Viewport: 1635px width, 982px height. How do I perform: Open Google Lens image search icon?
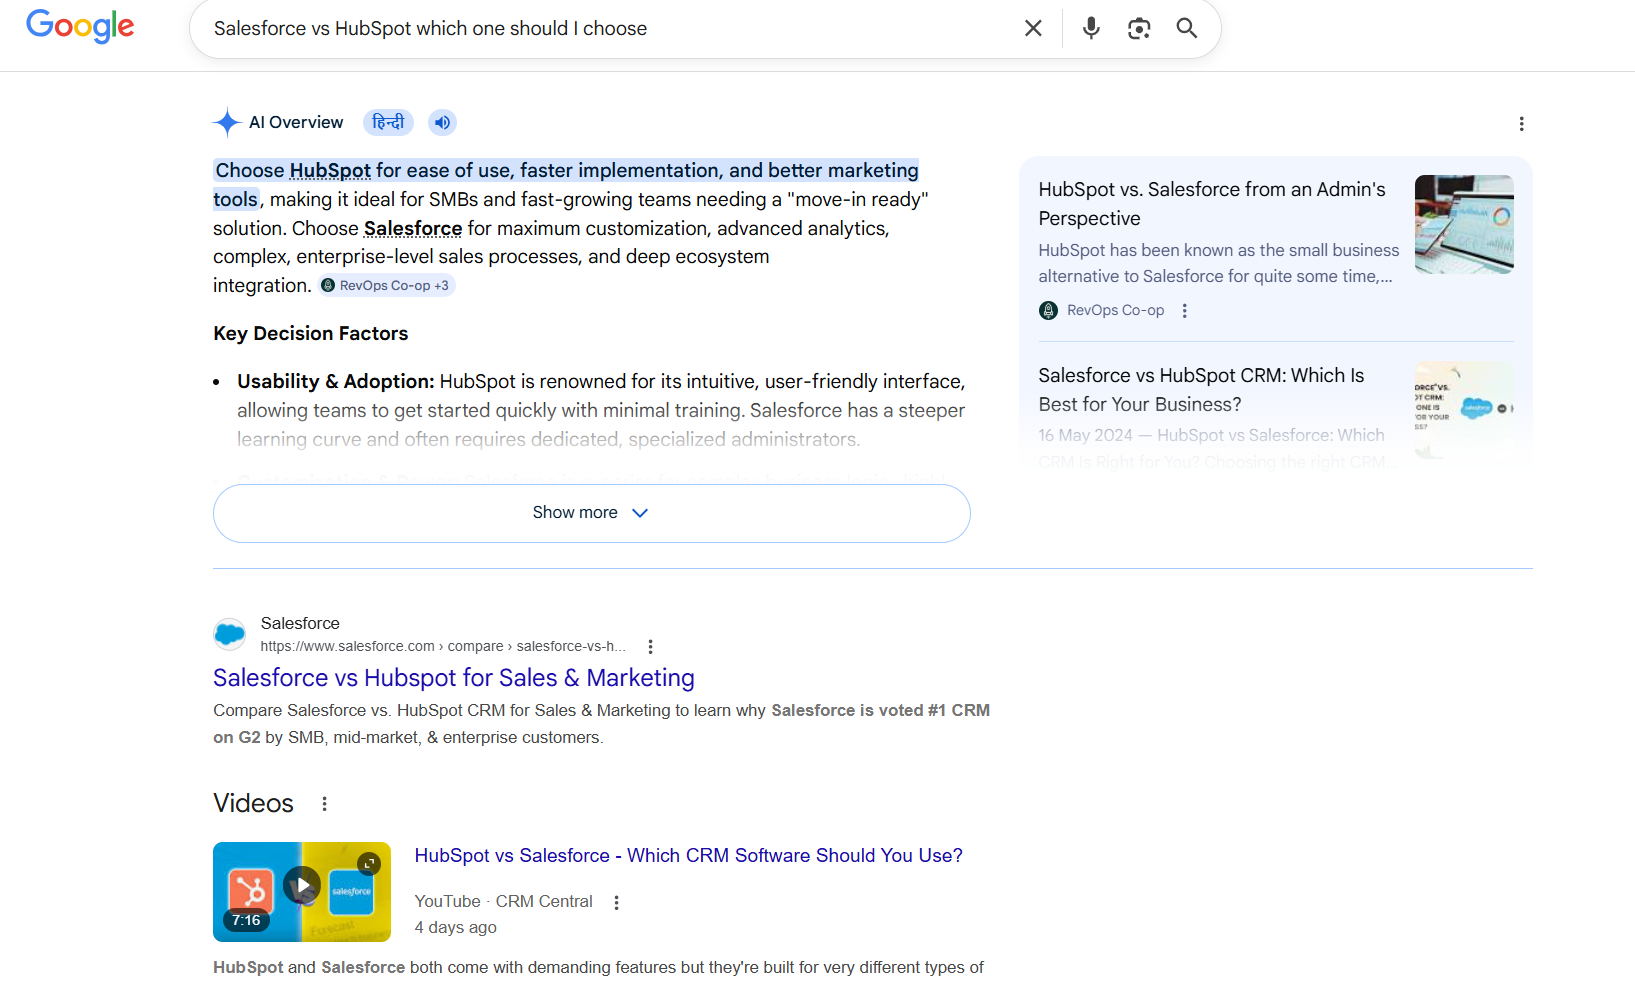tap(1139, 28)
